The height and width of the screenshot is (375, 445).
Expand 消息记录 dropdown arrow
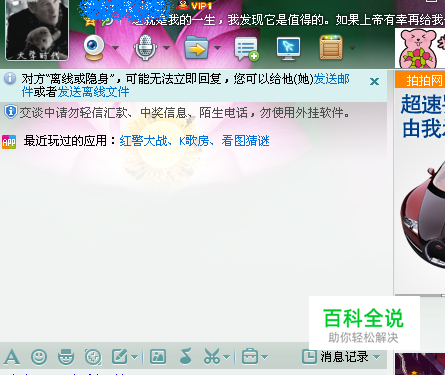tap(377, 357)
